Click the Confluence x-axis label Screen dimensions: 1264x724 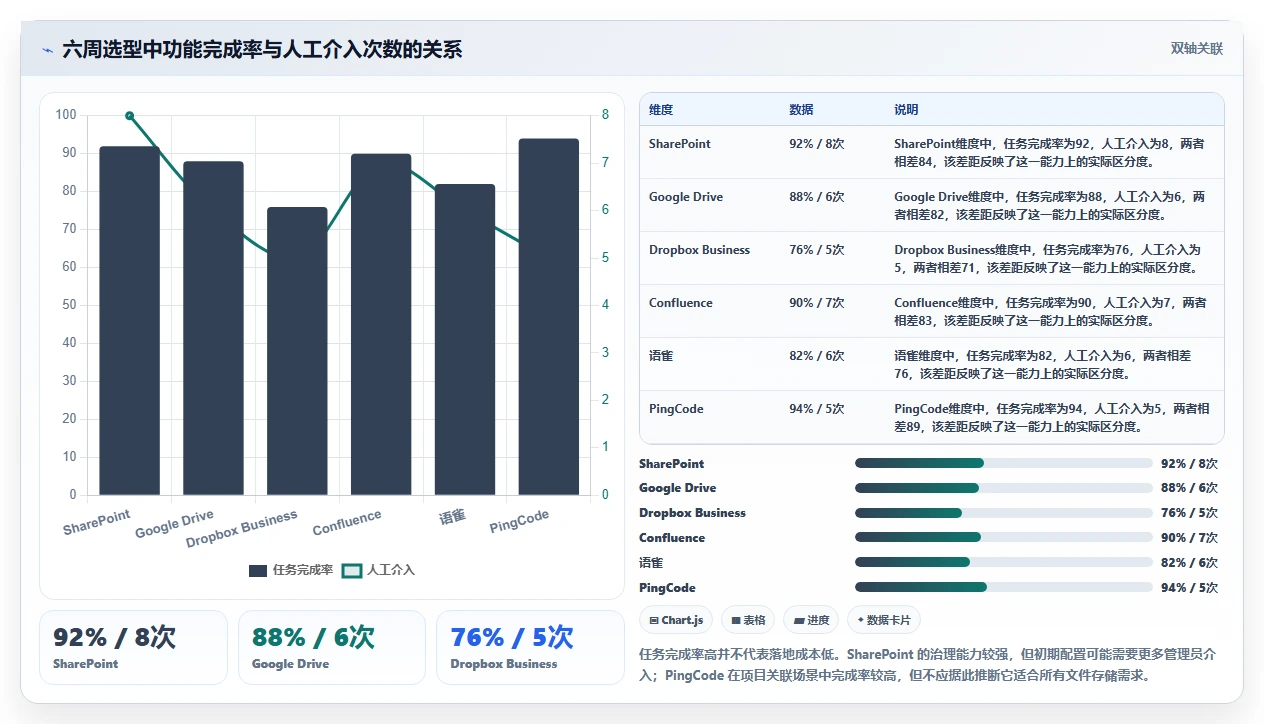click(x=347, y=522)
